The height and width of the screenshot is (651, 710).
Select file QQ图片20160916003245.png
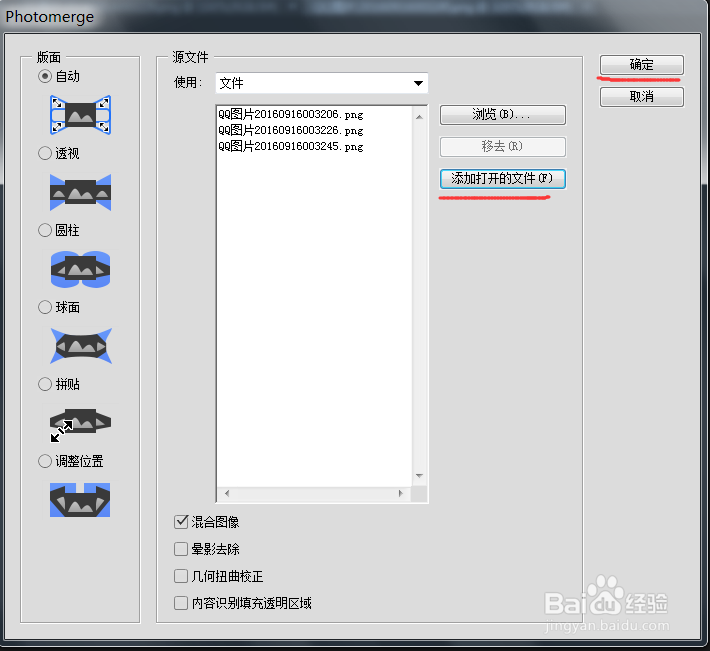click(x=291, y=146)
